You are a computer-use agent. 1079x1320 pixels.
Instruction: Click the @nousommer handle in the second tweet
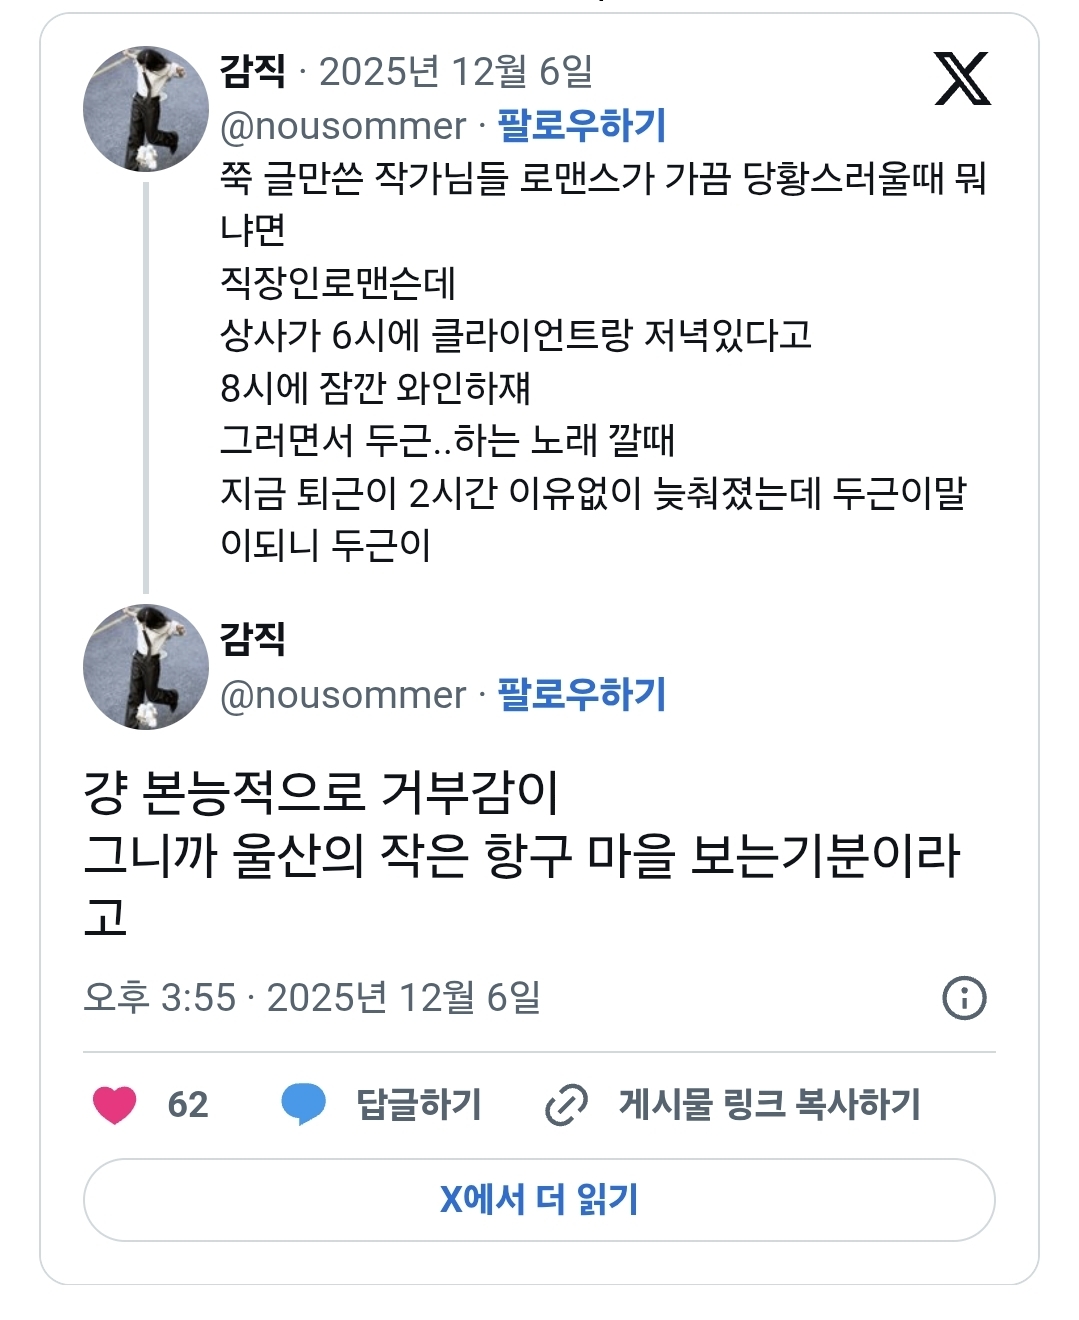(343, 695)
